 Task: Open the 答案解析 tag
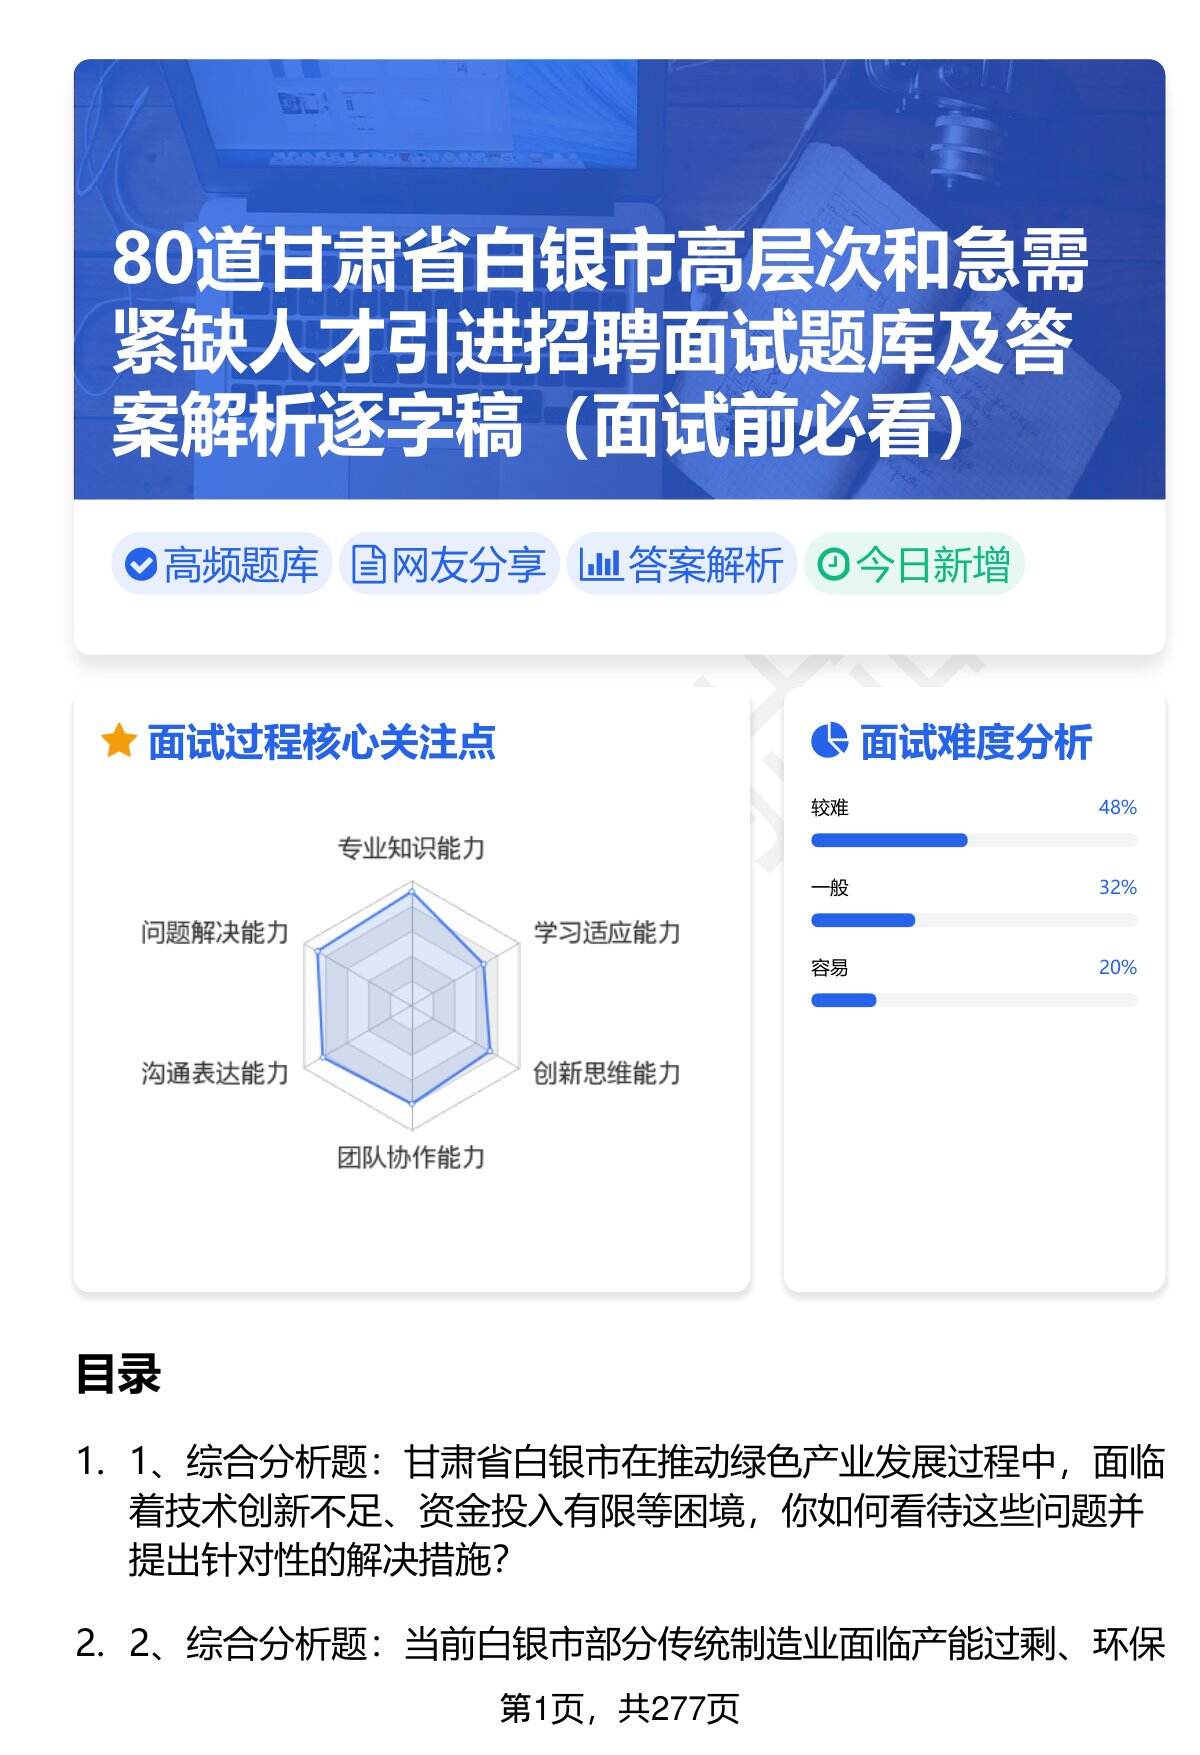pyautogui.click(x=682, y=565)
